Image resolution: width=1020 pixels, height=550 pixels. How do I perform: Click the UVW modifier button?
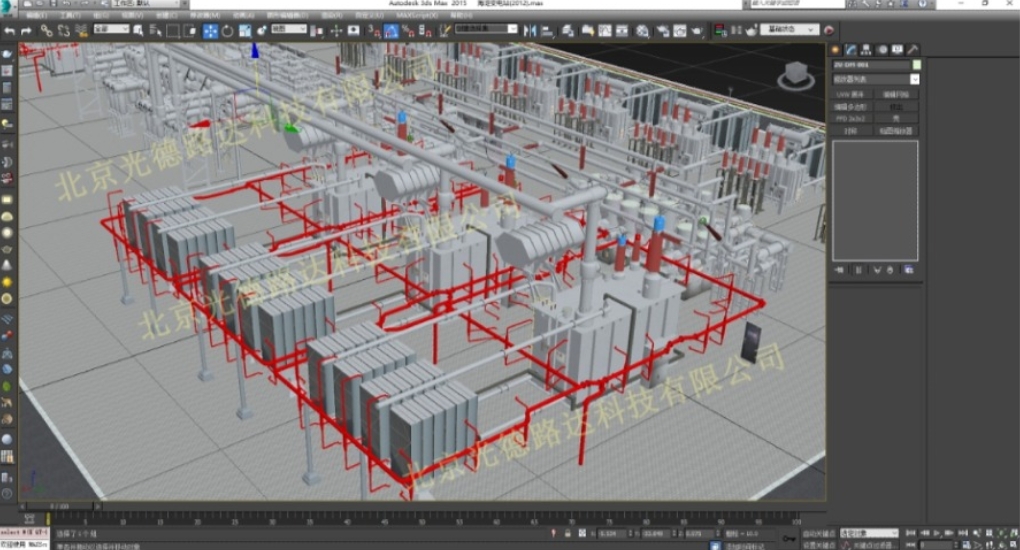tap(849, 94)
